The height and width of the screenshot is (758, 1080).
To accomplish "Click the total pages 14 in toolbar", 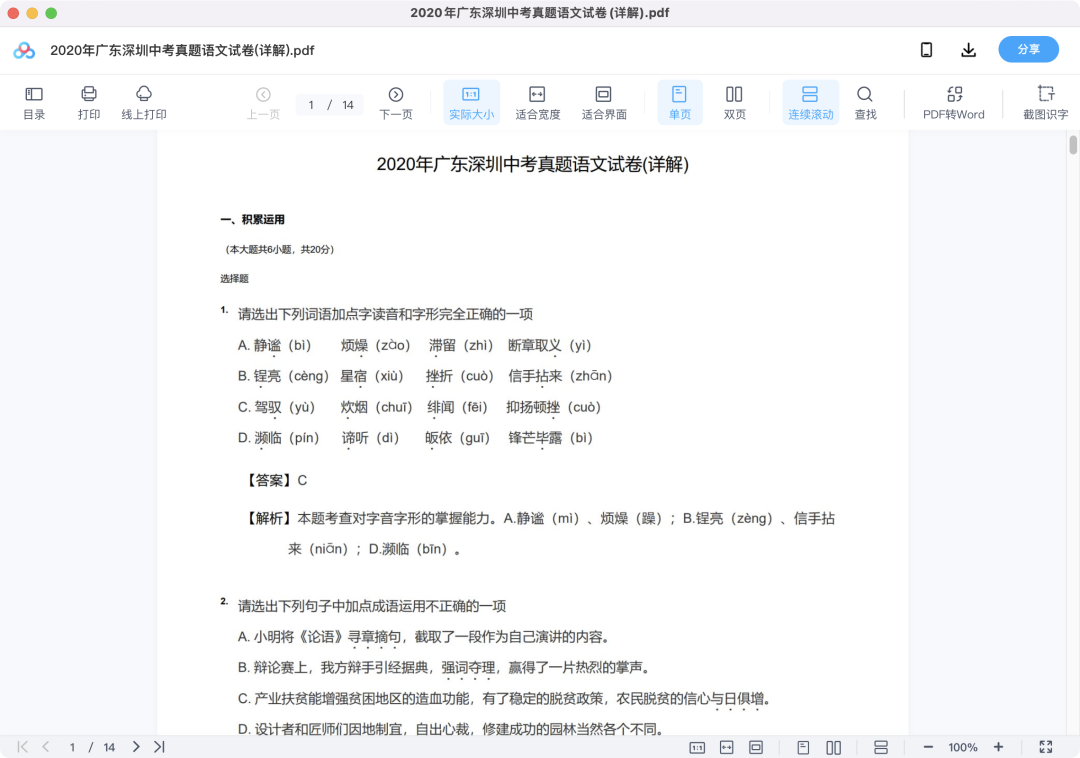I will pyautogui.click(x=348, y=105).
